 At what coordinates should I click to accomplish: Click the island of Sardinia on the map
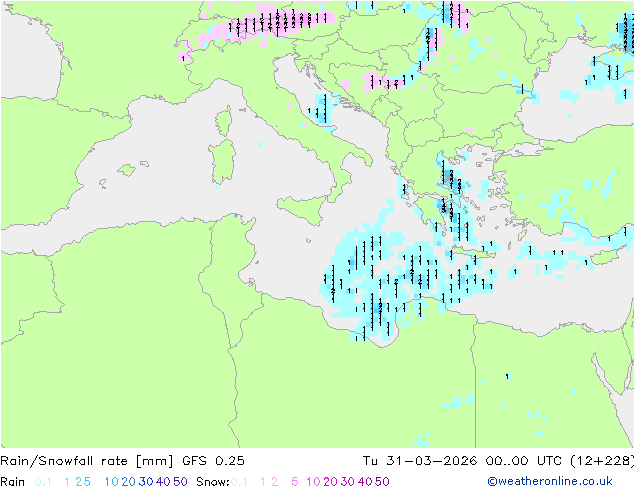[x=222, y=162]
